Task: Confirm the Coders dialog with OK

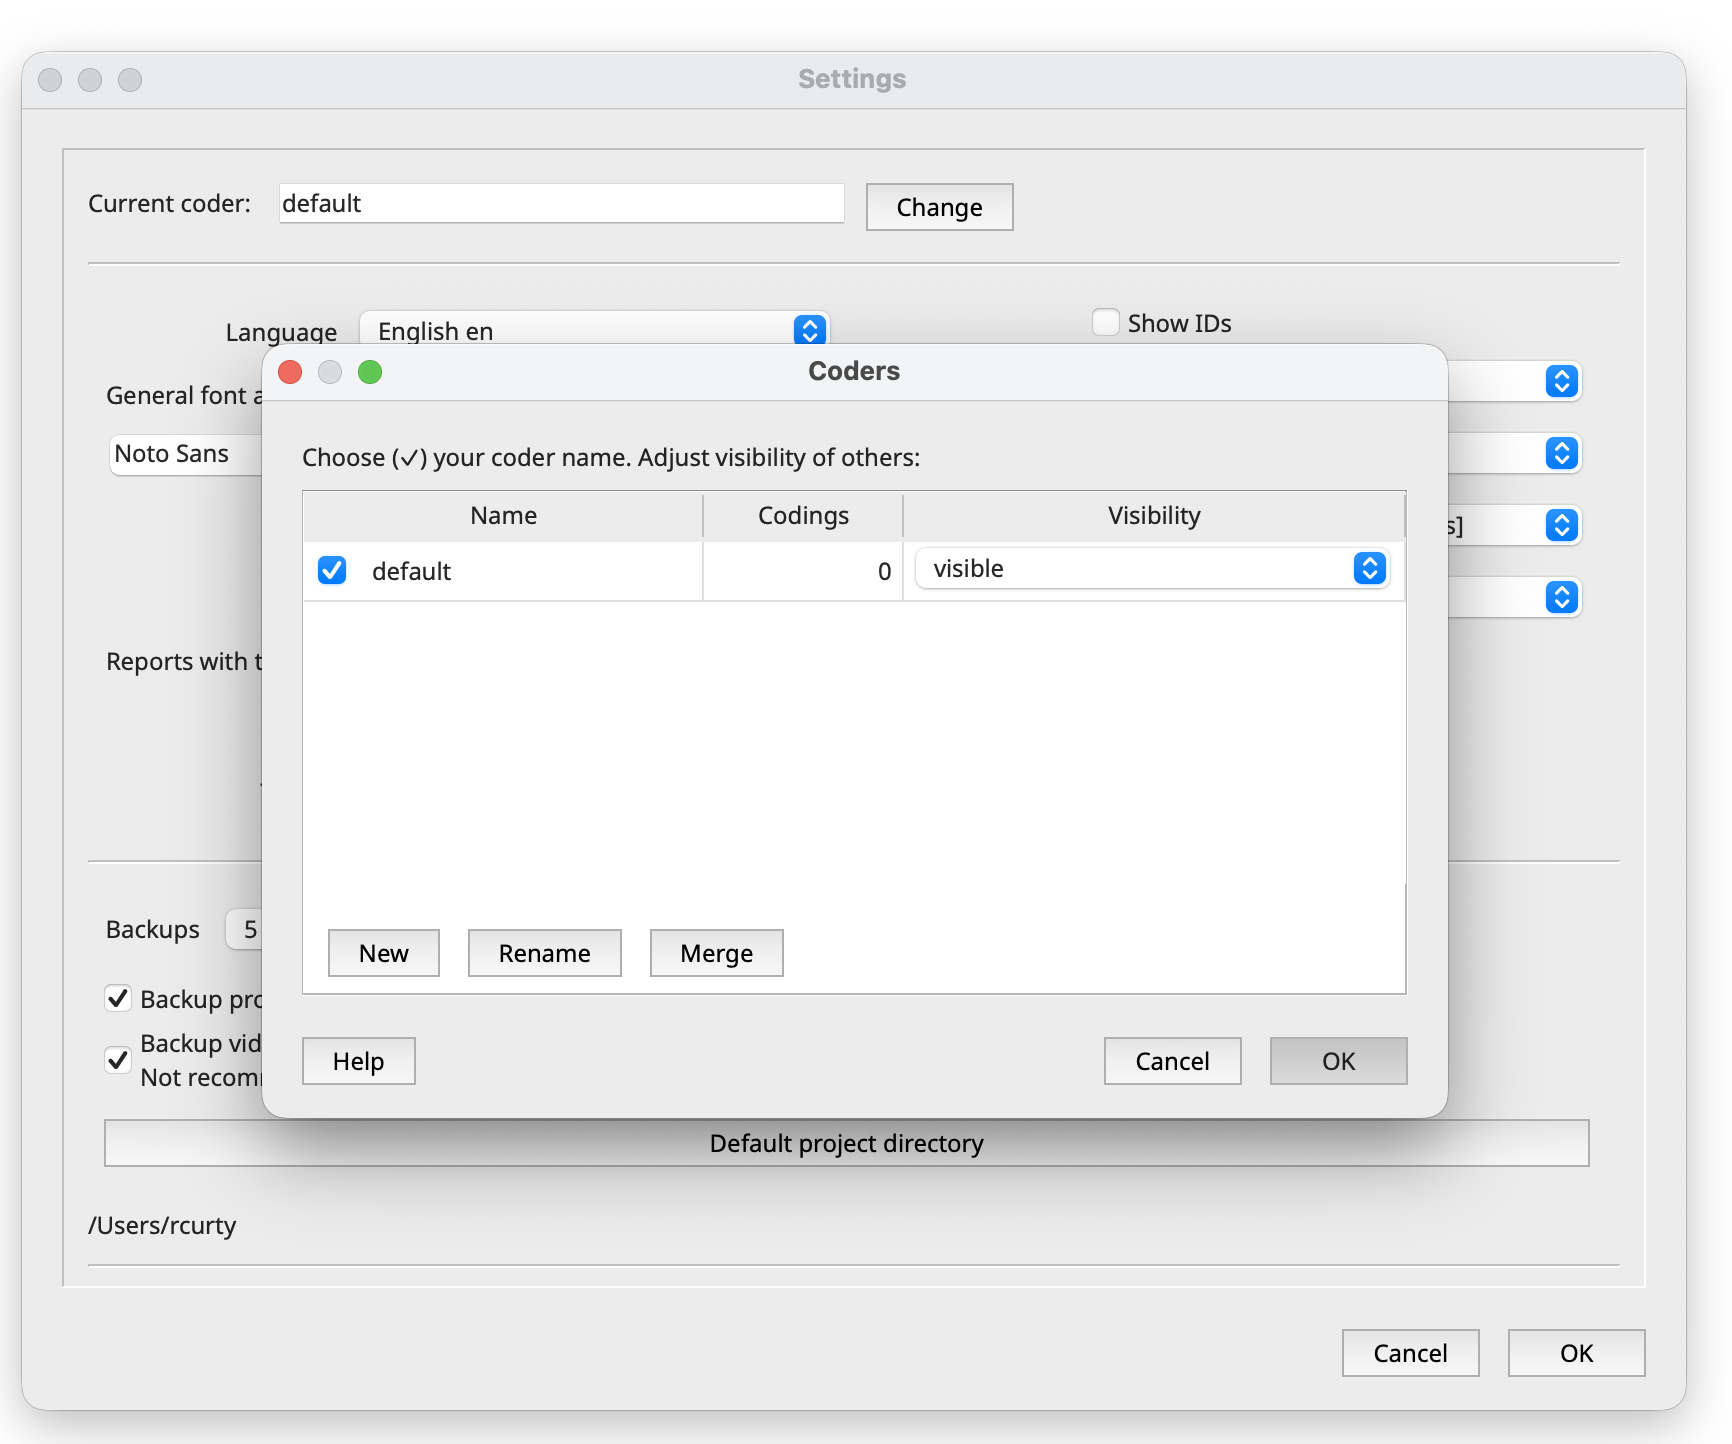Action: [1339, 1061]
